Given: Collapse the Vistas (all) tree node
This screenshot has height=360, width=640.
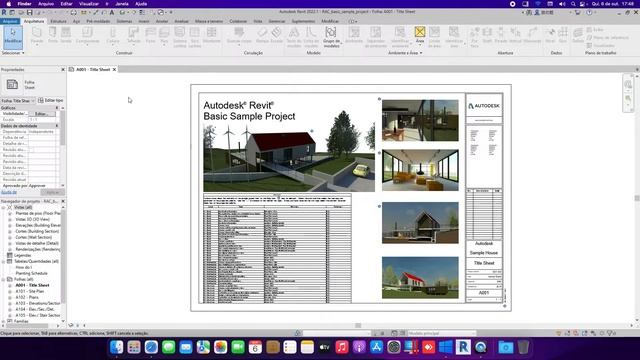Looking at the screenshot, I should pos(4,207).
